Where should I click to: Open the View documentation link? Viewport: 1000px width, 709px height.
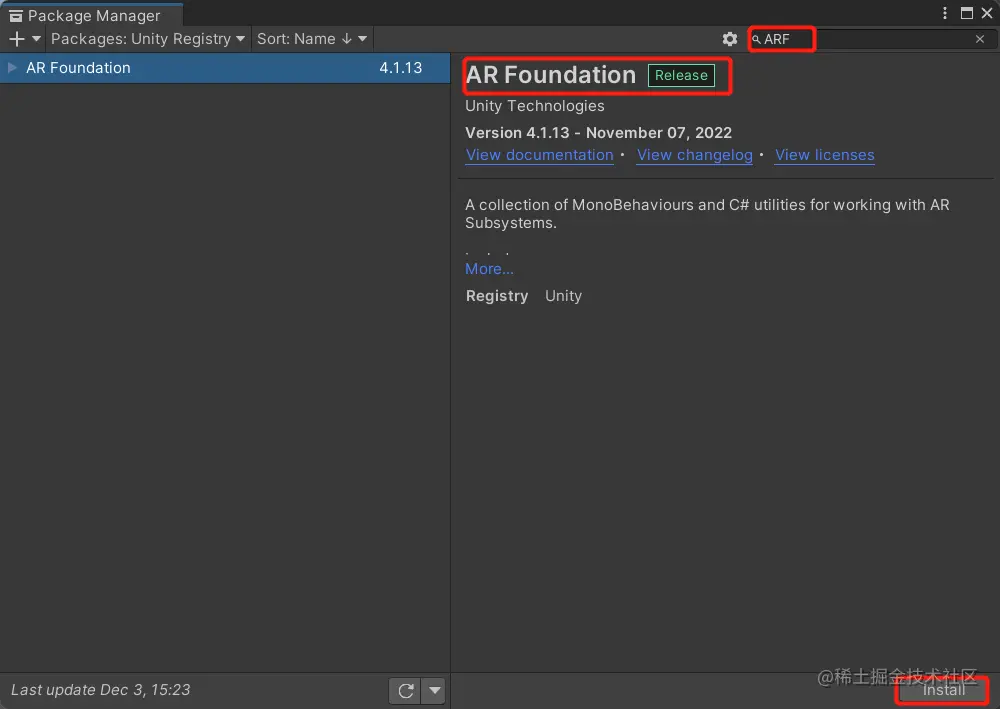[x=540, y=155]
